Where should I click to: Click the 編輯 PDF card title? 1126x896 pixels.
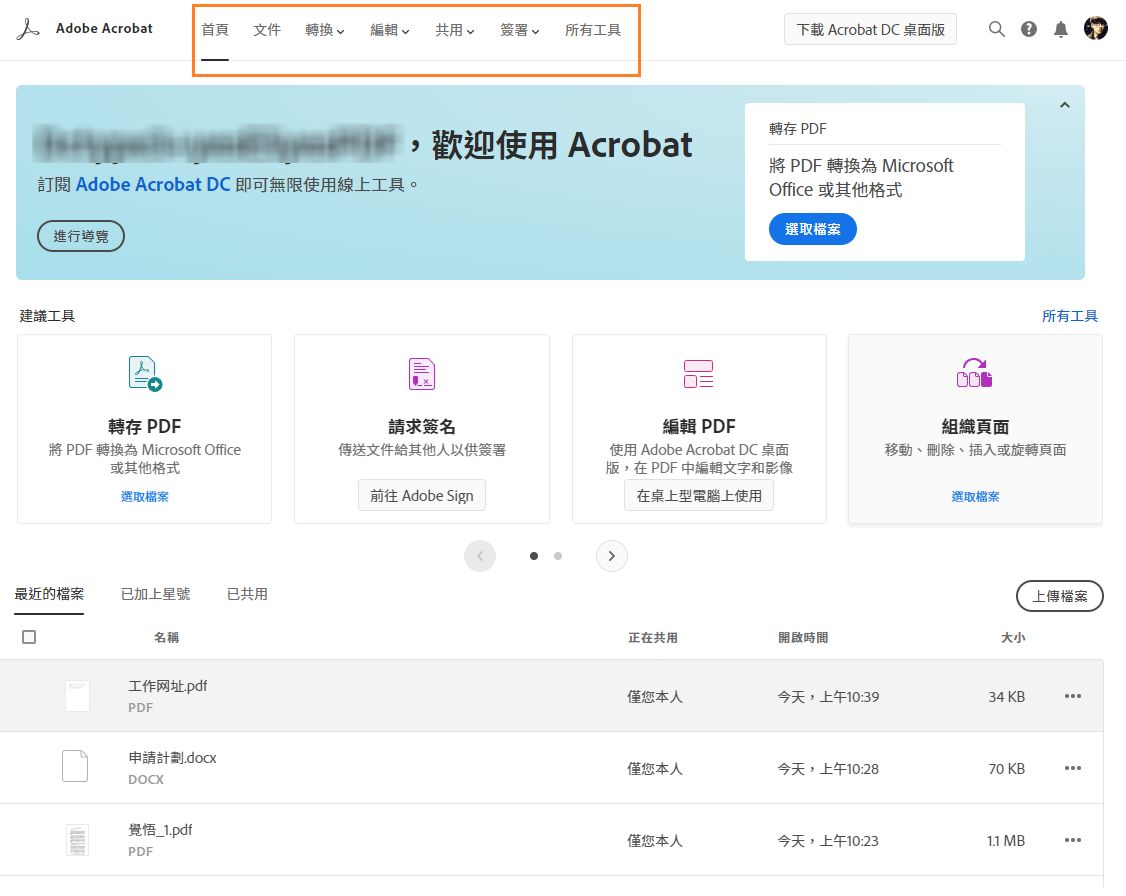[699, 426]
